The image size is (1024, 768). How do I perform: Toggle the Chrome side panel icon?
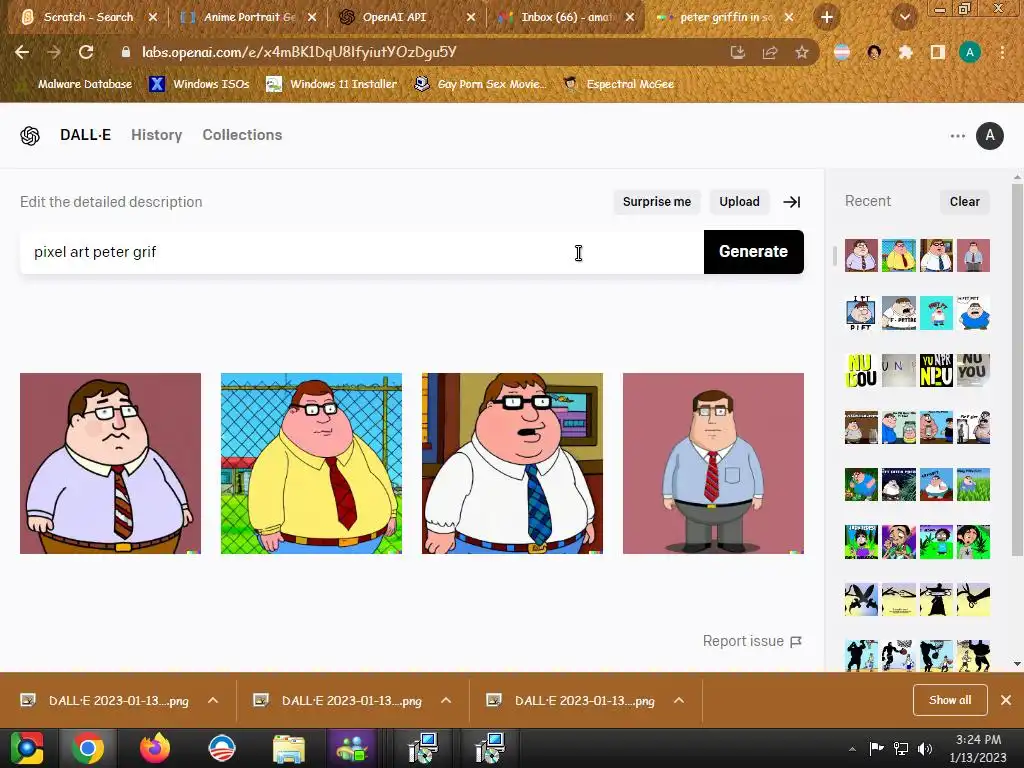[x=938, y=52]
